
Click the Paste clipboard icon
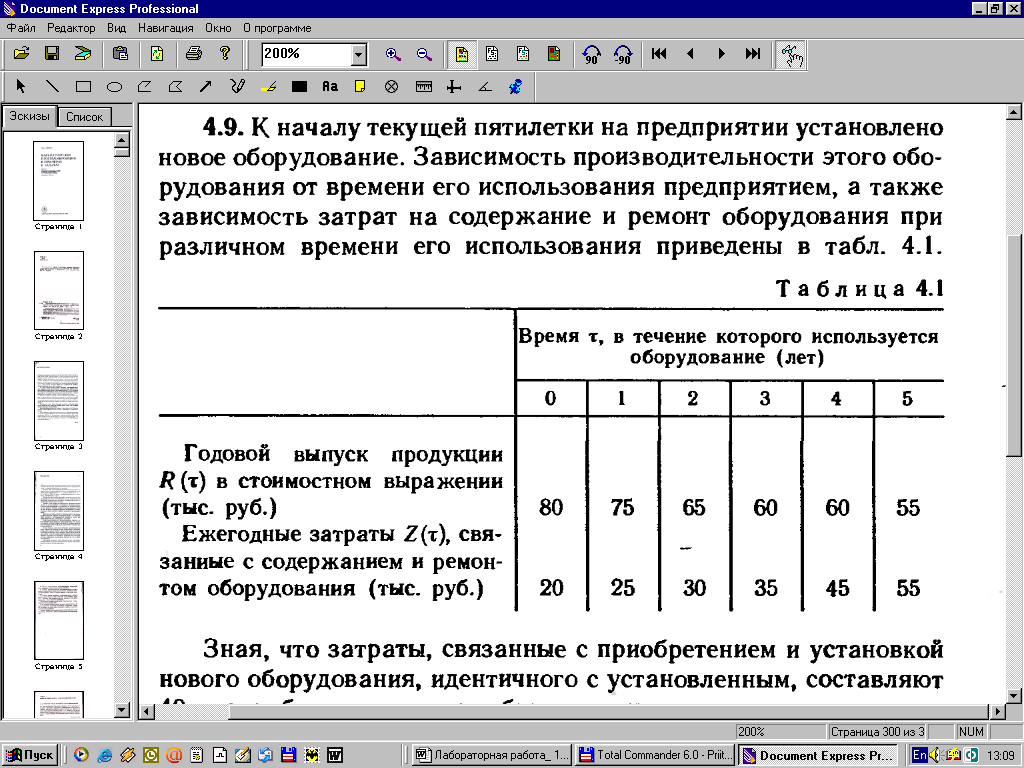pyautogui.click(x=120, y=54)
